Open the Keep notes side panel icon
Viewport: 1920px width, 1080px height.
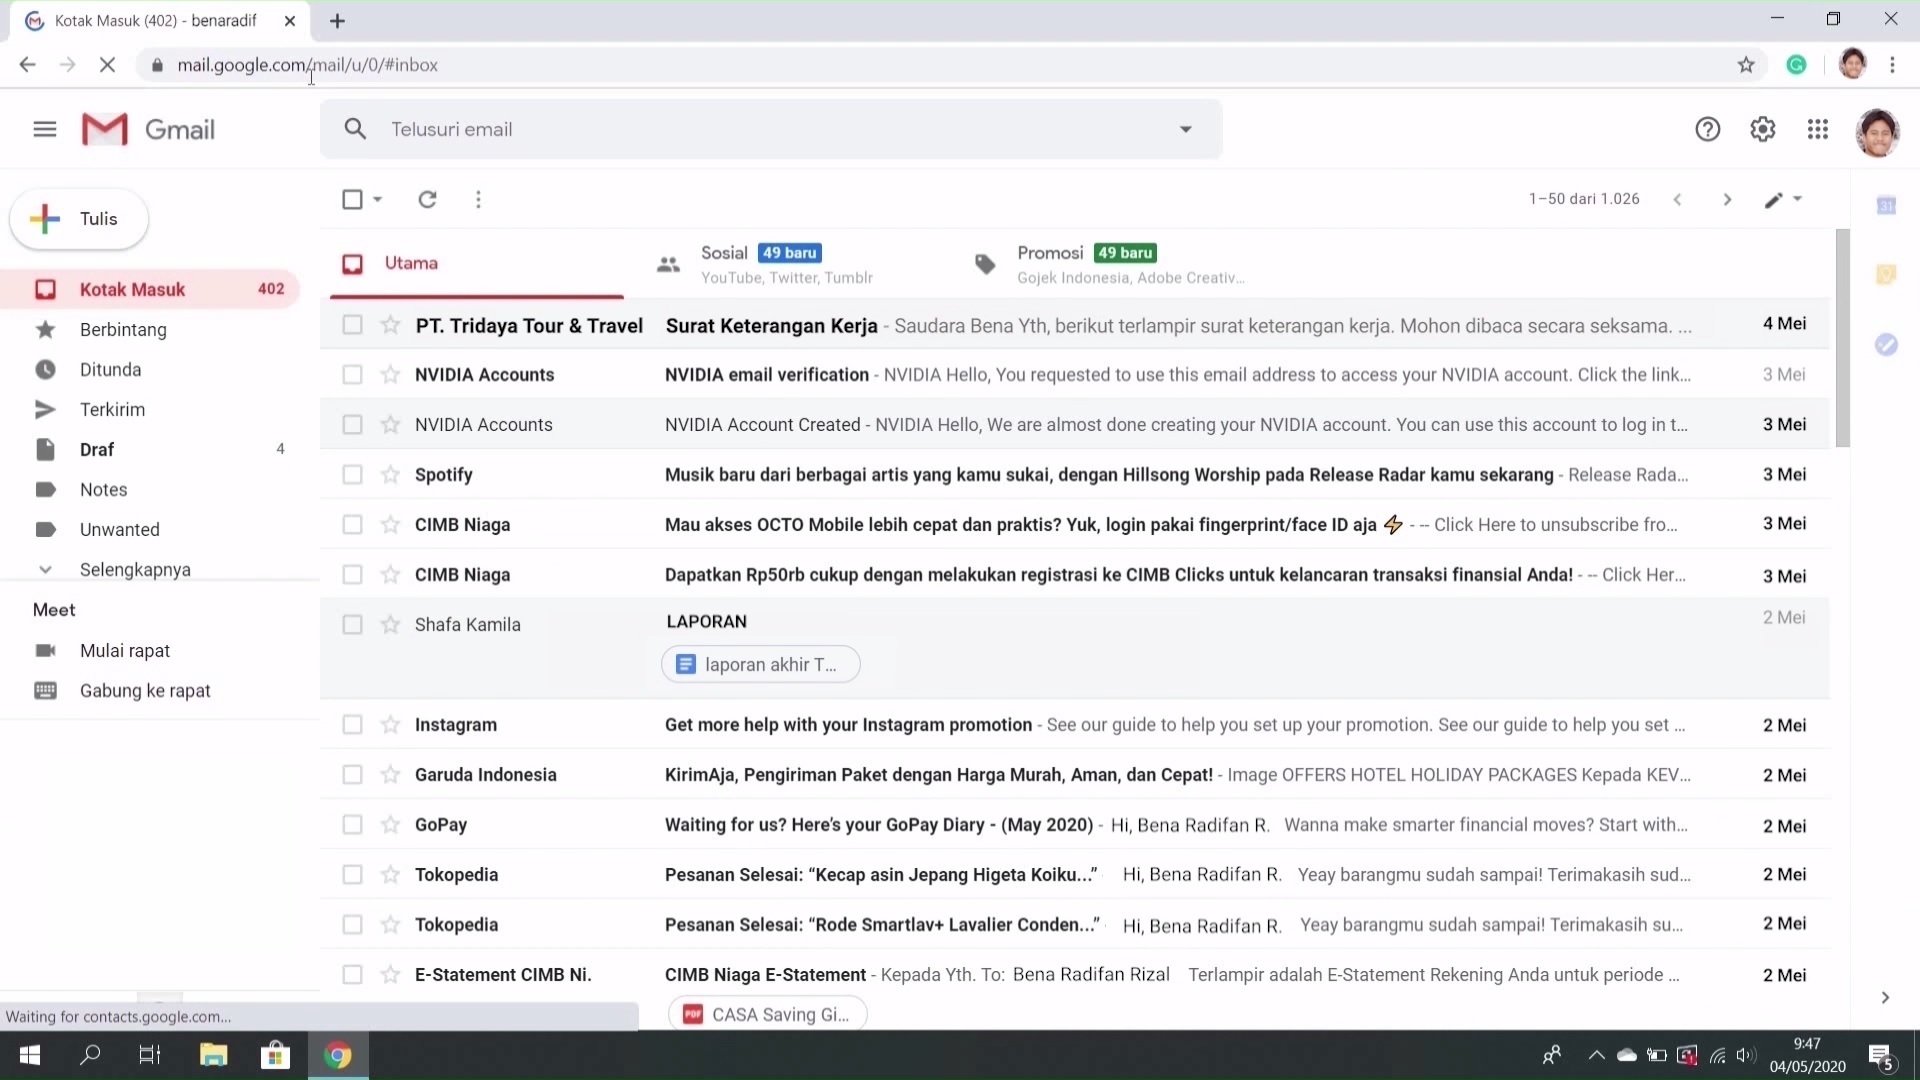pos(1886,275)
